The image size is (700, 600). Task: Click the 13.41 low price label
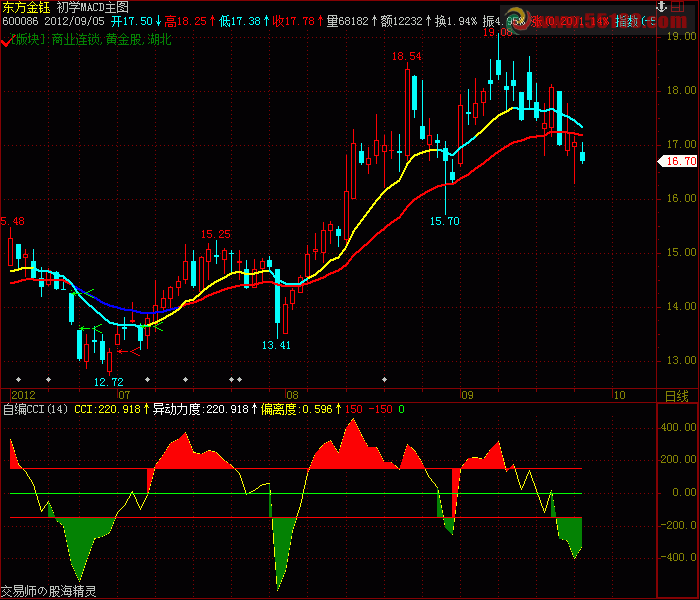(276, 345)
